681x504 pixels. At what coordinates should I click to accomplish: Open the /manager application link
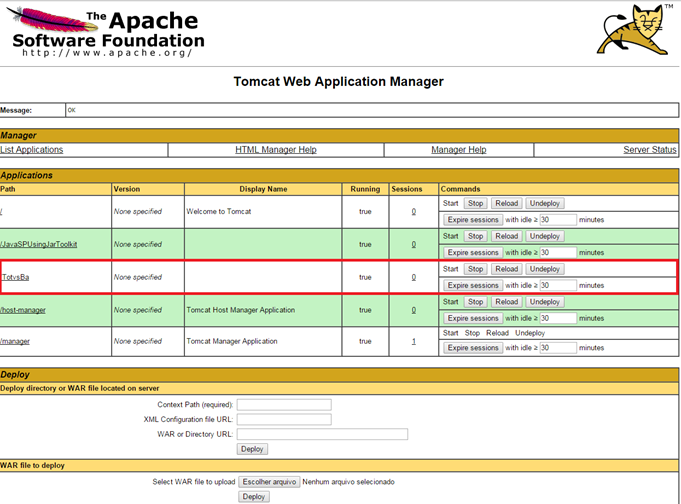pyautogui.click(x=15, y=342)
